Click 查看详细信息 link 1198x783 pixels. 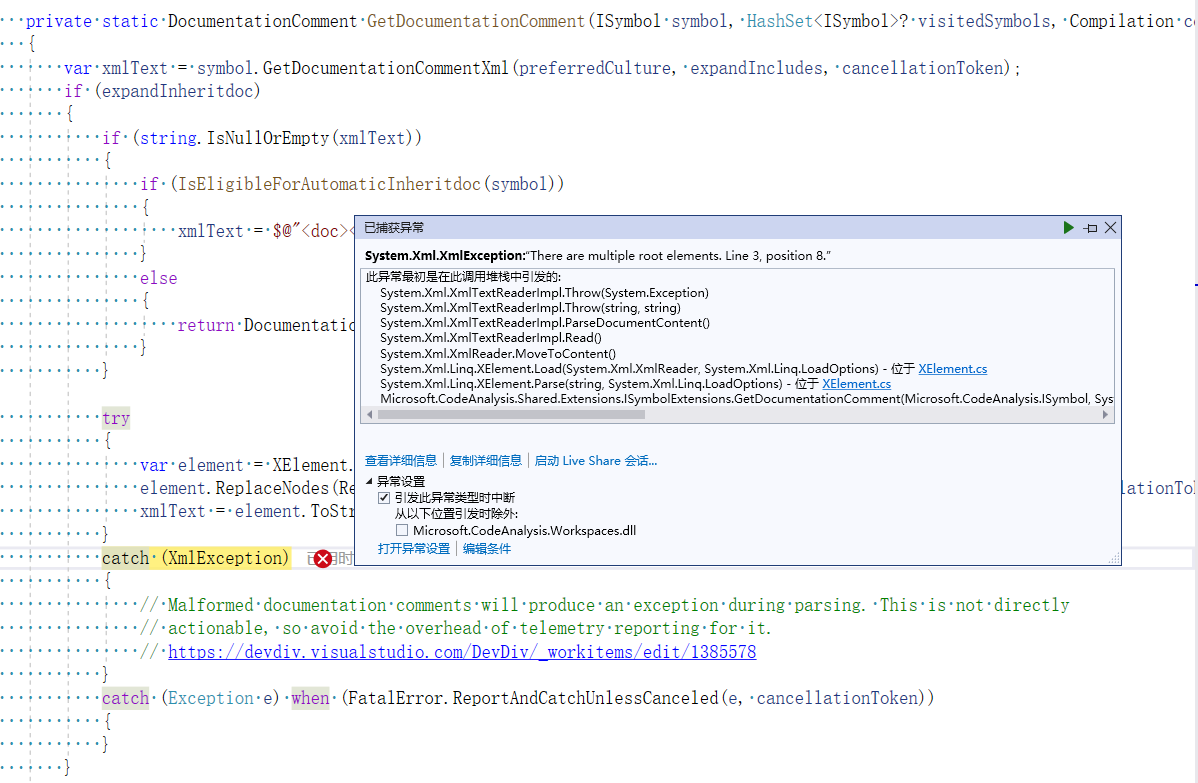pos(400,461)
